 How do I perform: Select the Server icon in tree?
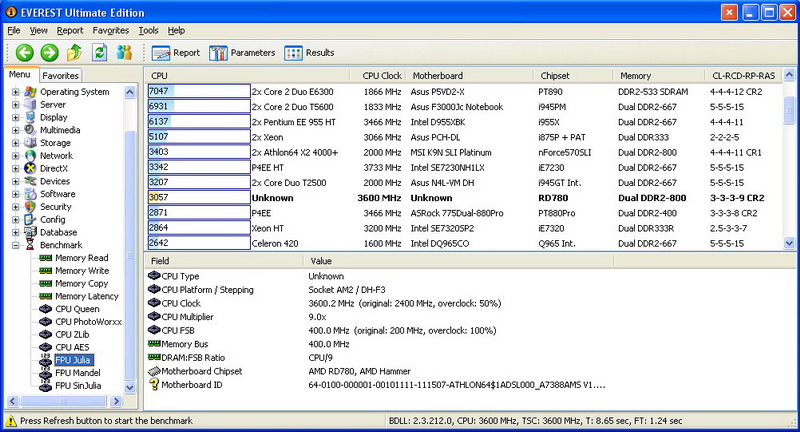(x=31, y=105)
